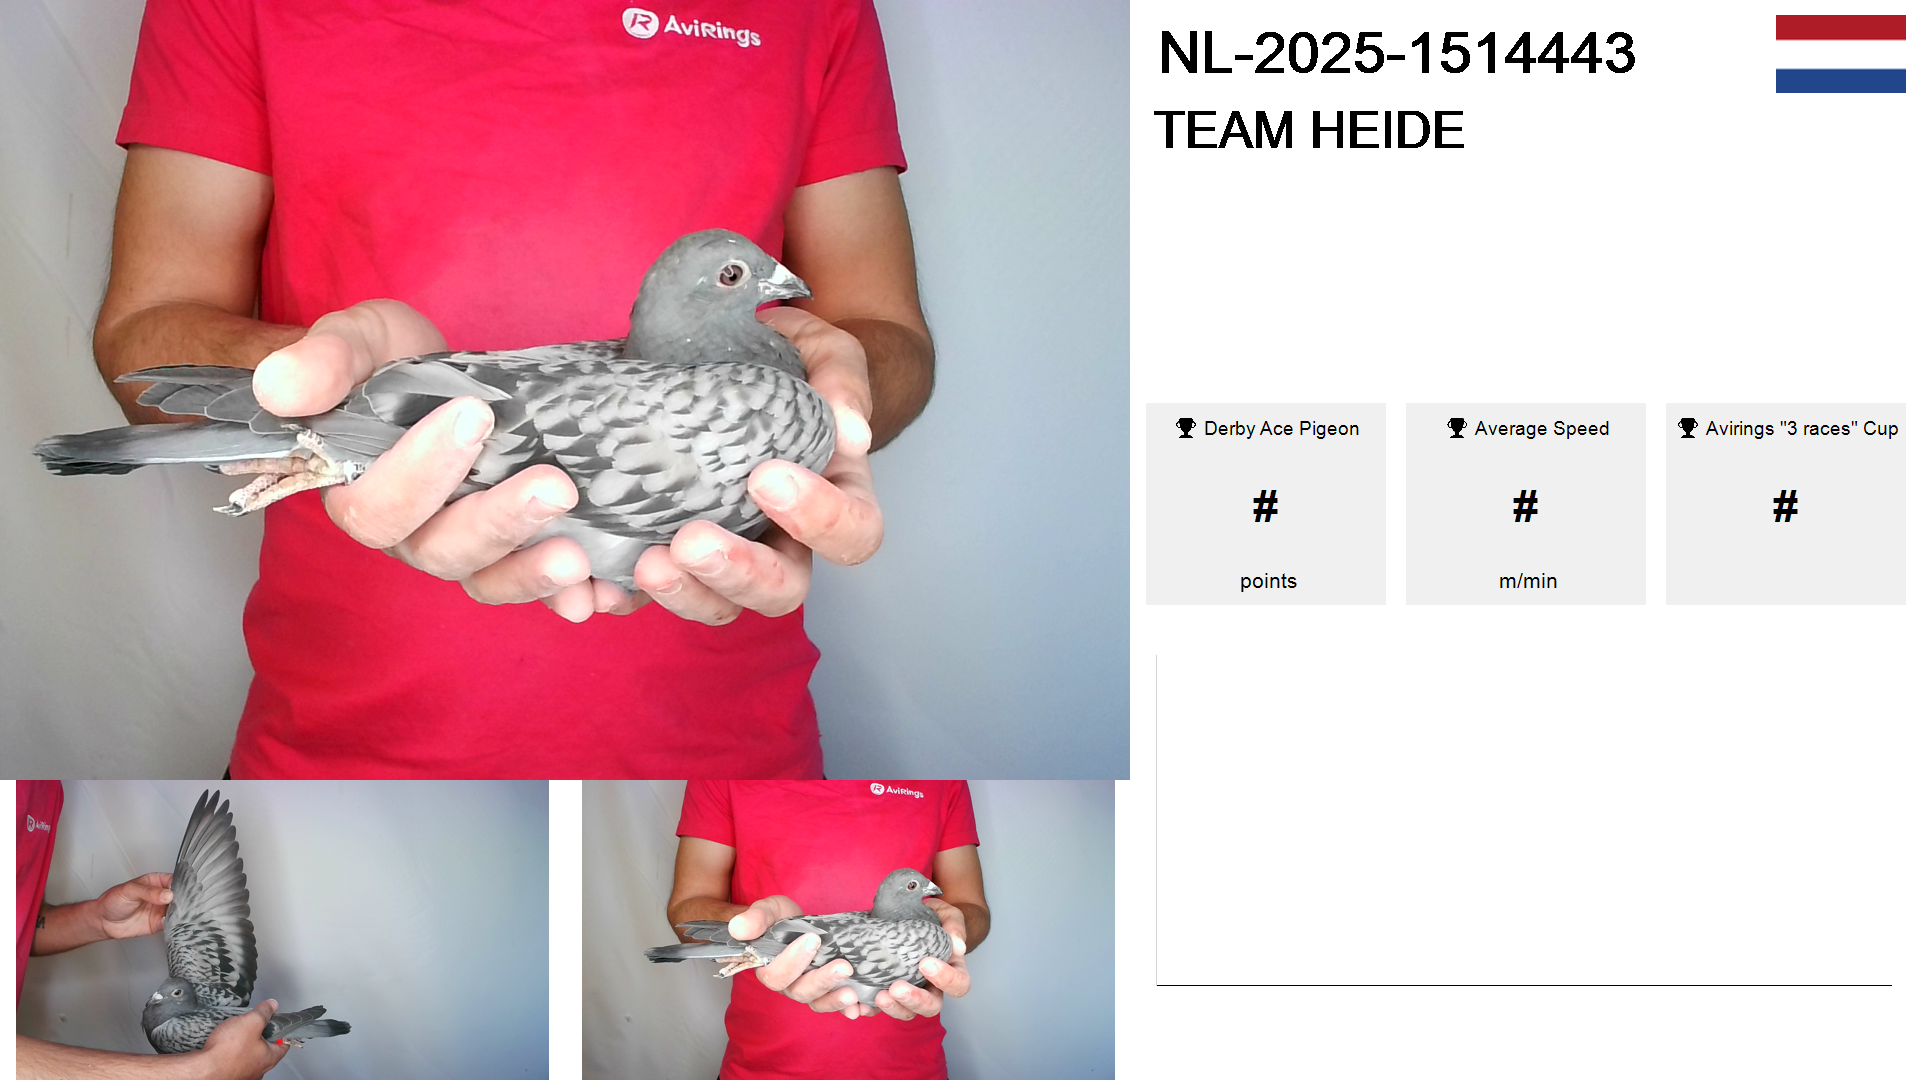Open the wing-spread pigeon thumbnail

point(282,930)
